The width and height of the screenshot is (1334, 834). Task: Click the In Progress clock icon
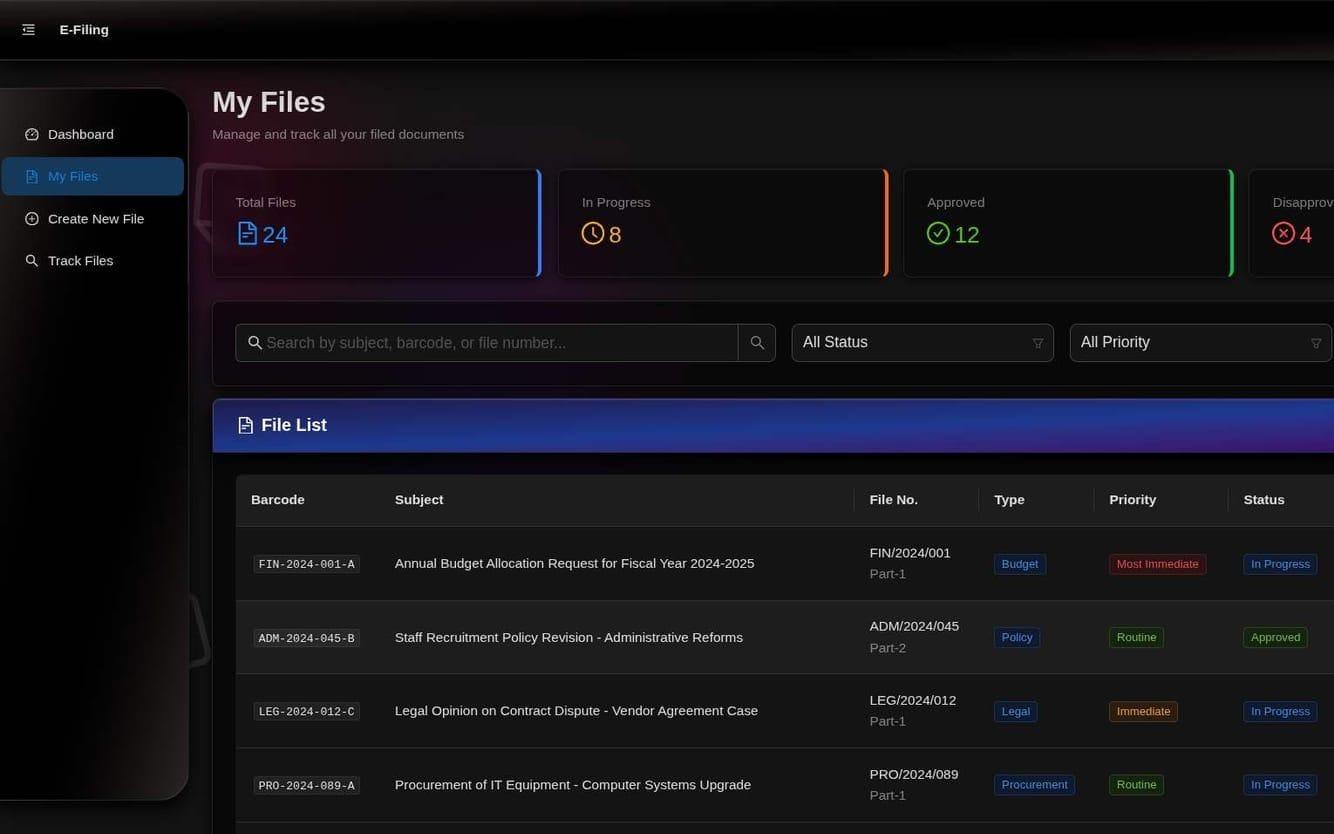click(x=593, y=234)
